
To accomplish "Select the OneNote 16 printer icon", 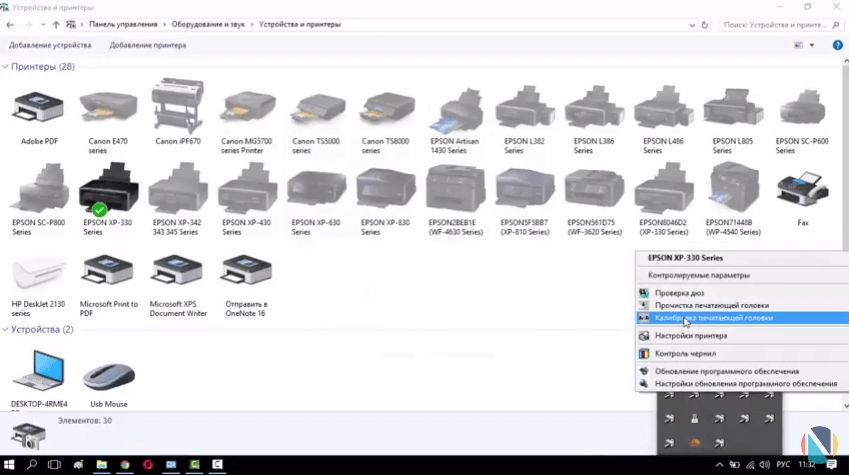I will pos(247,271).
